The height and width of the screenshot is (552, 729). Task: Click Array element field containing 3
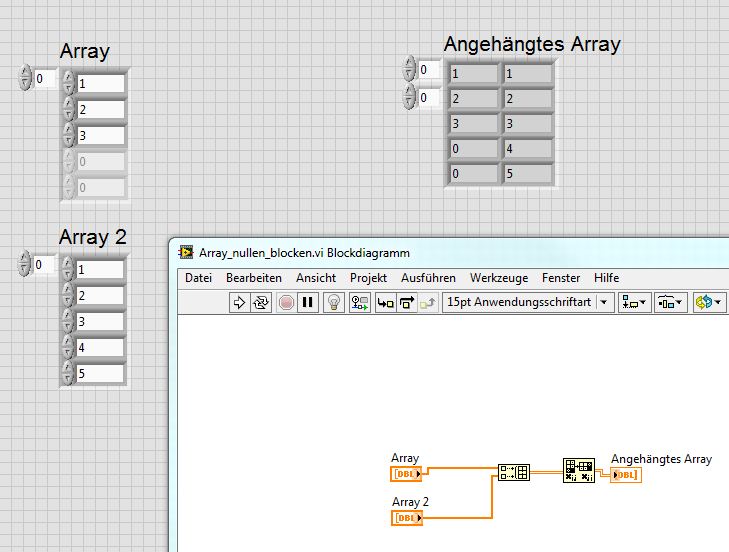coord(101,136)
